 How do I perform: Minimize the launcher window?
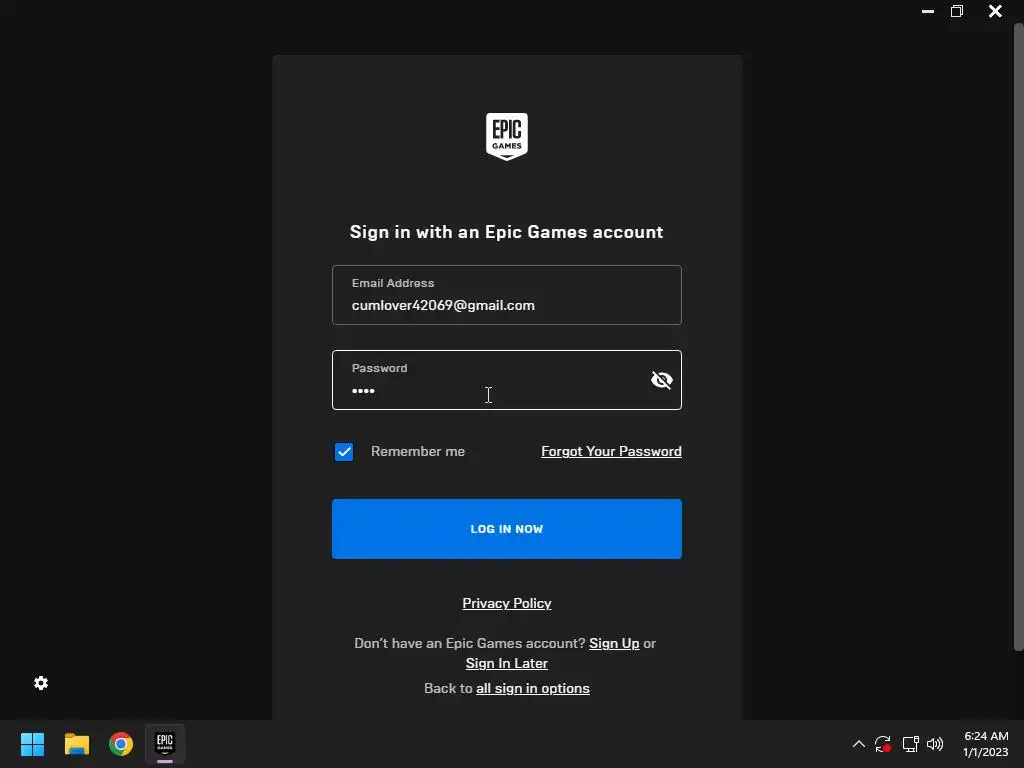pos(927,11)
